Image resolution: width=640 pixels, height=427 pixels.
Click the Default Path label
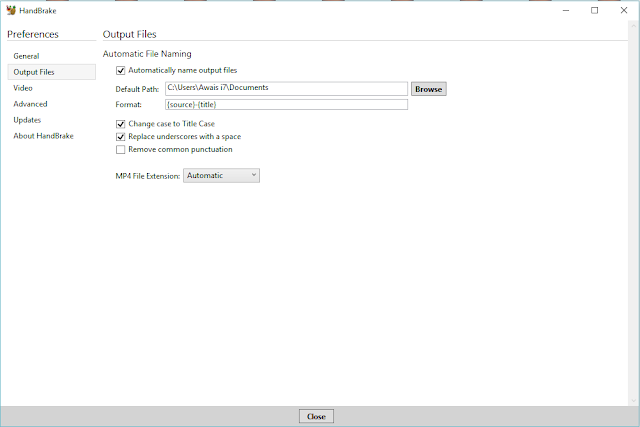tap(137, 89)
